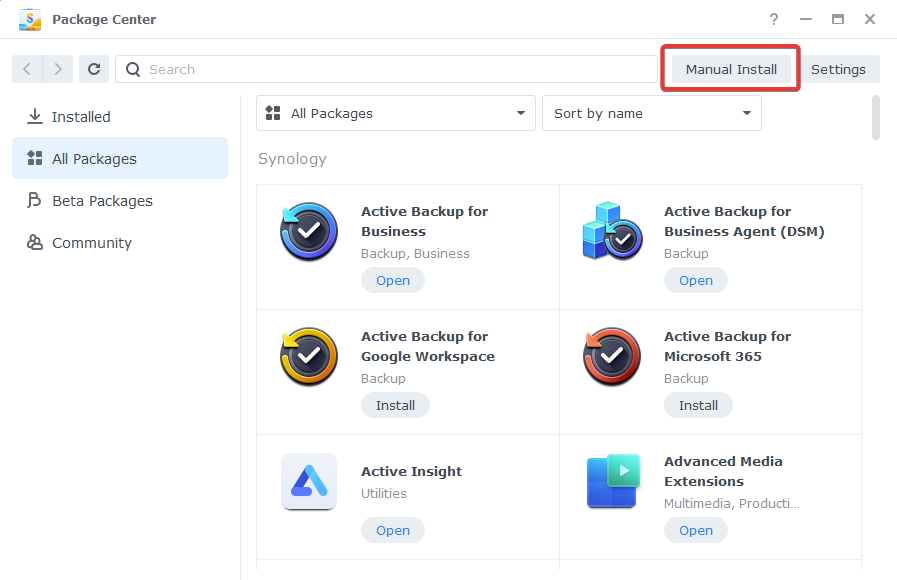897x580 pixels.
Task: Click the Active Insight app icon
Action: pos(309,482)
